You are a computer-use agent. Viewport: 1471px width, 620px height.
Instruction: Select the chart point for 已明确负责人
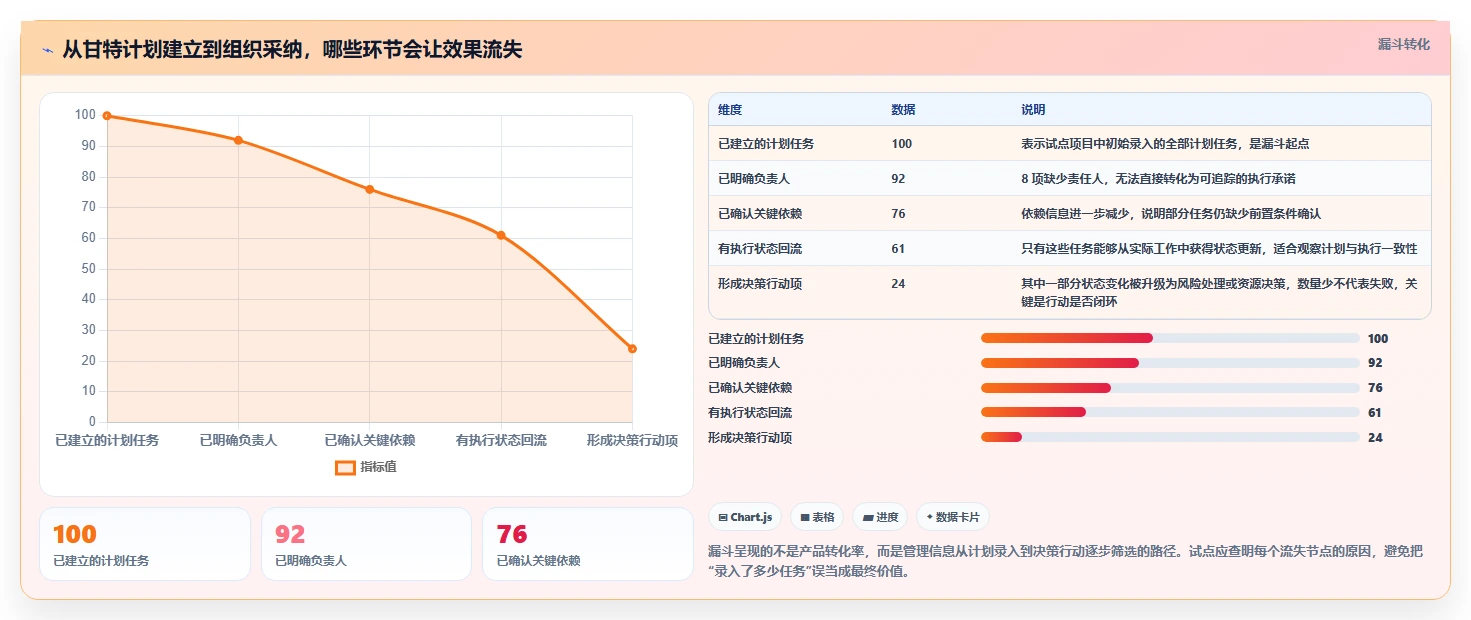[x=238, y=140]
